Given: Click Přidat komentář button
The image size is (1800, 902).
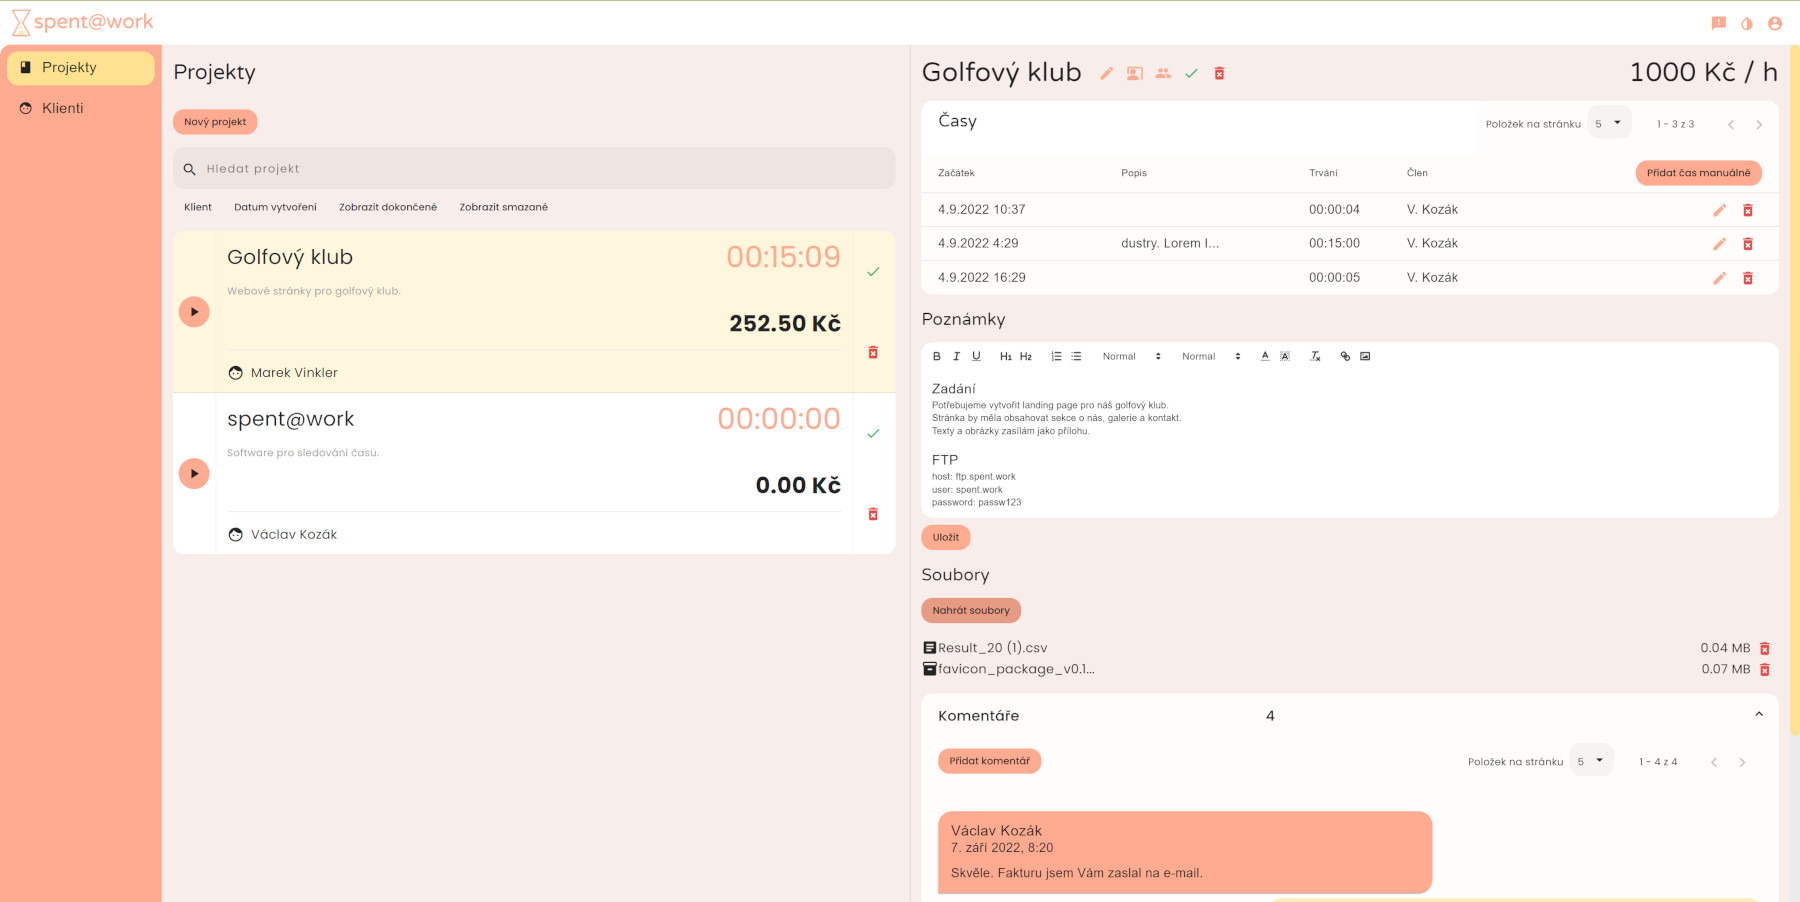Looking at the screenshot, I should 989,761.
